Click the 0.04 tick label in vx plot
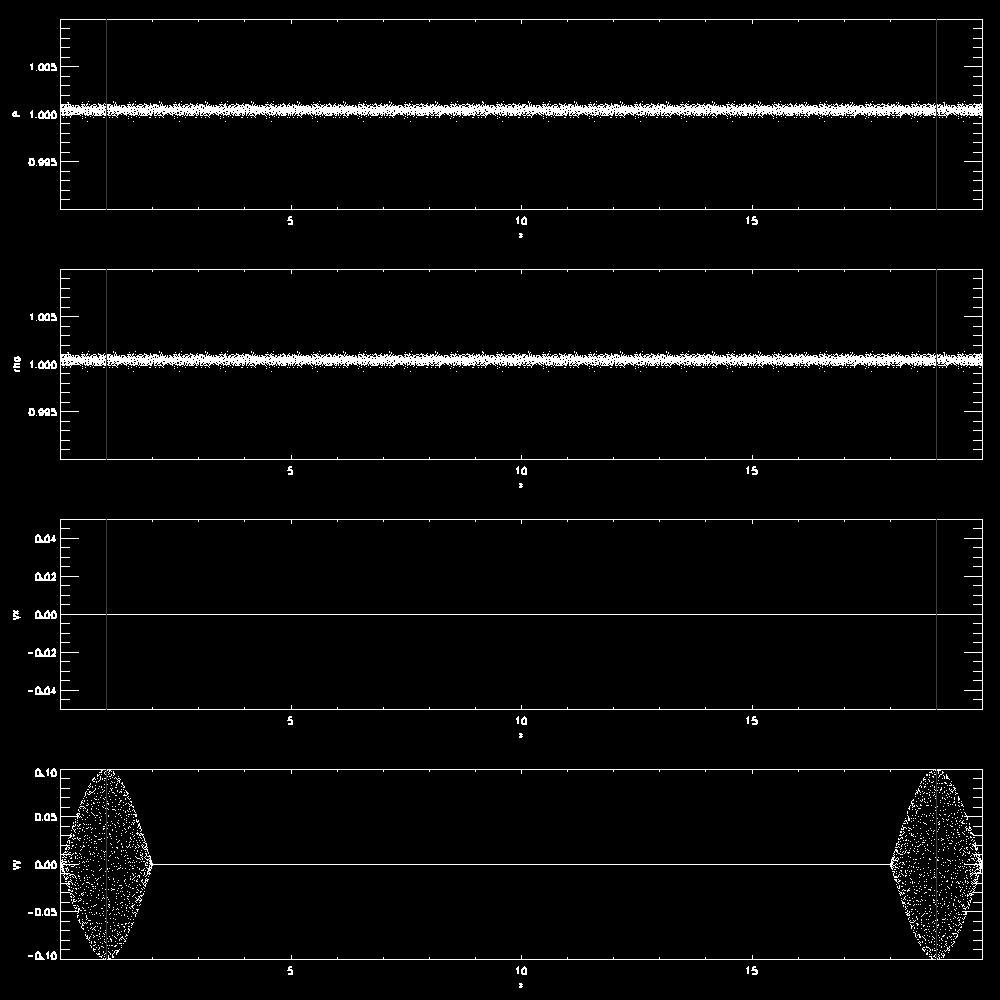The image size is (1000, 1000). click(x=43, y=539)
